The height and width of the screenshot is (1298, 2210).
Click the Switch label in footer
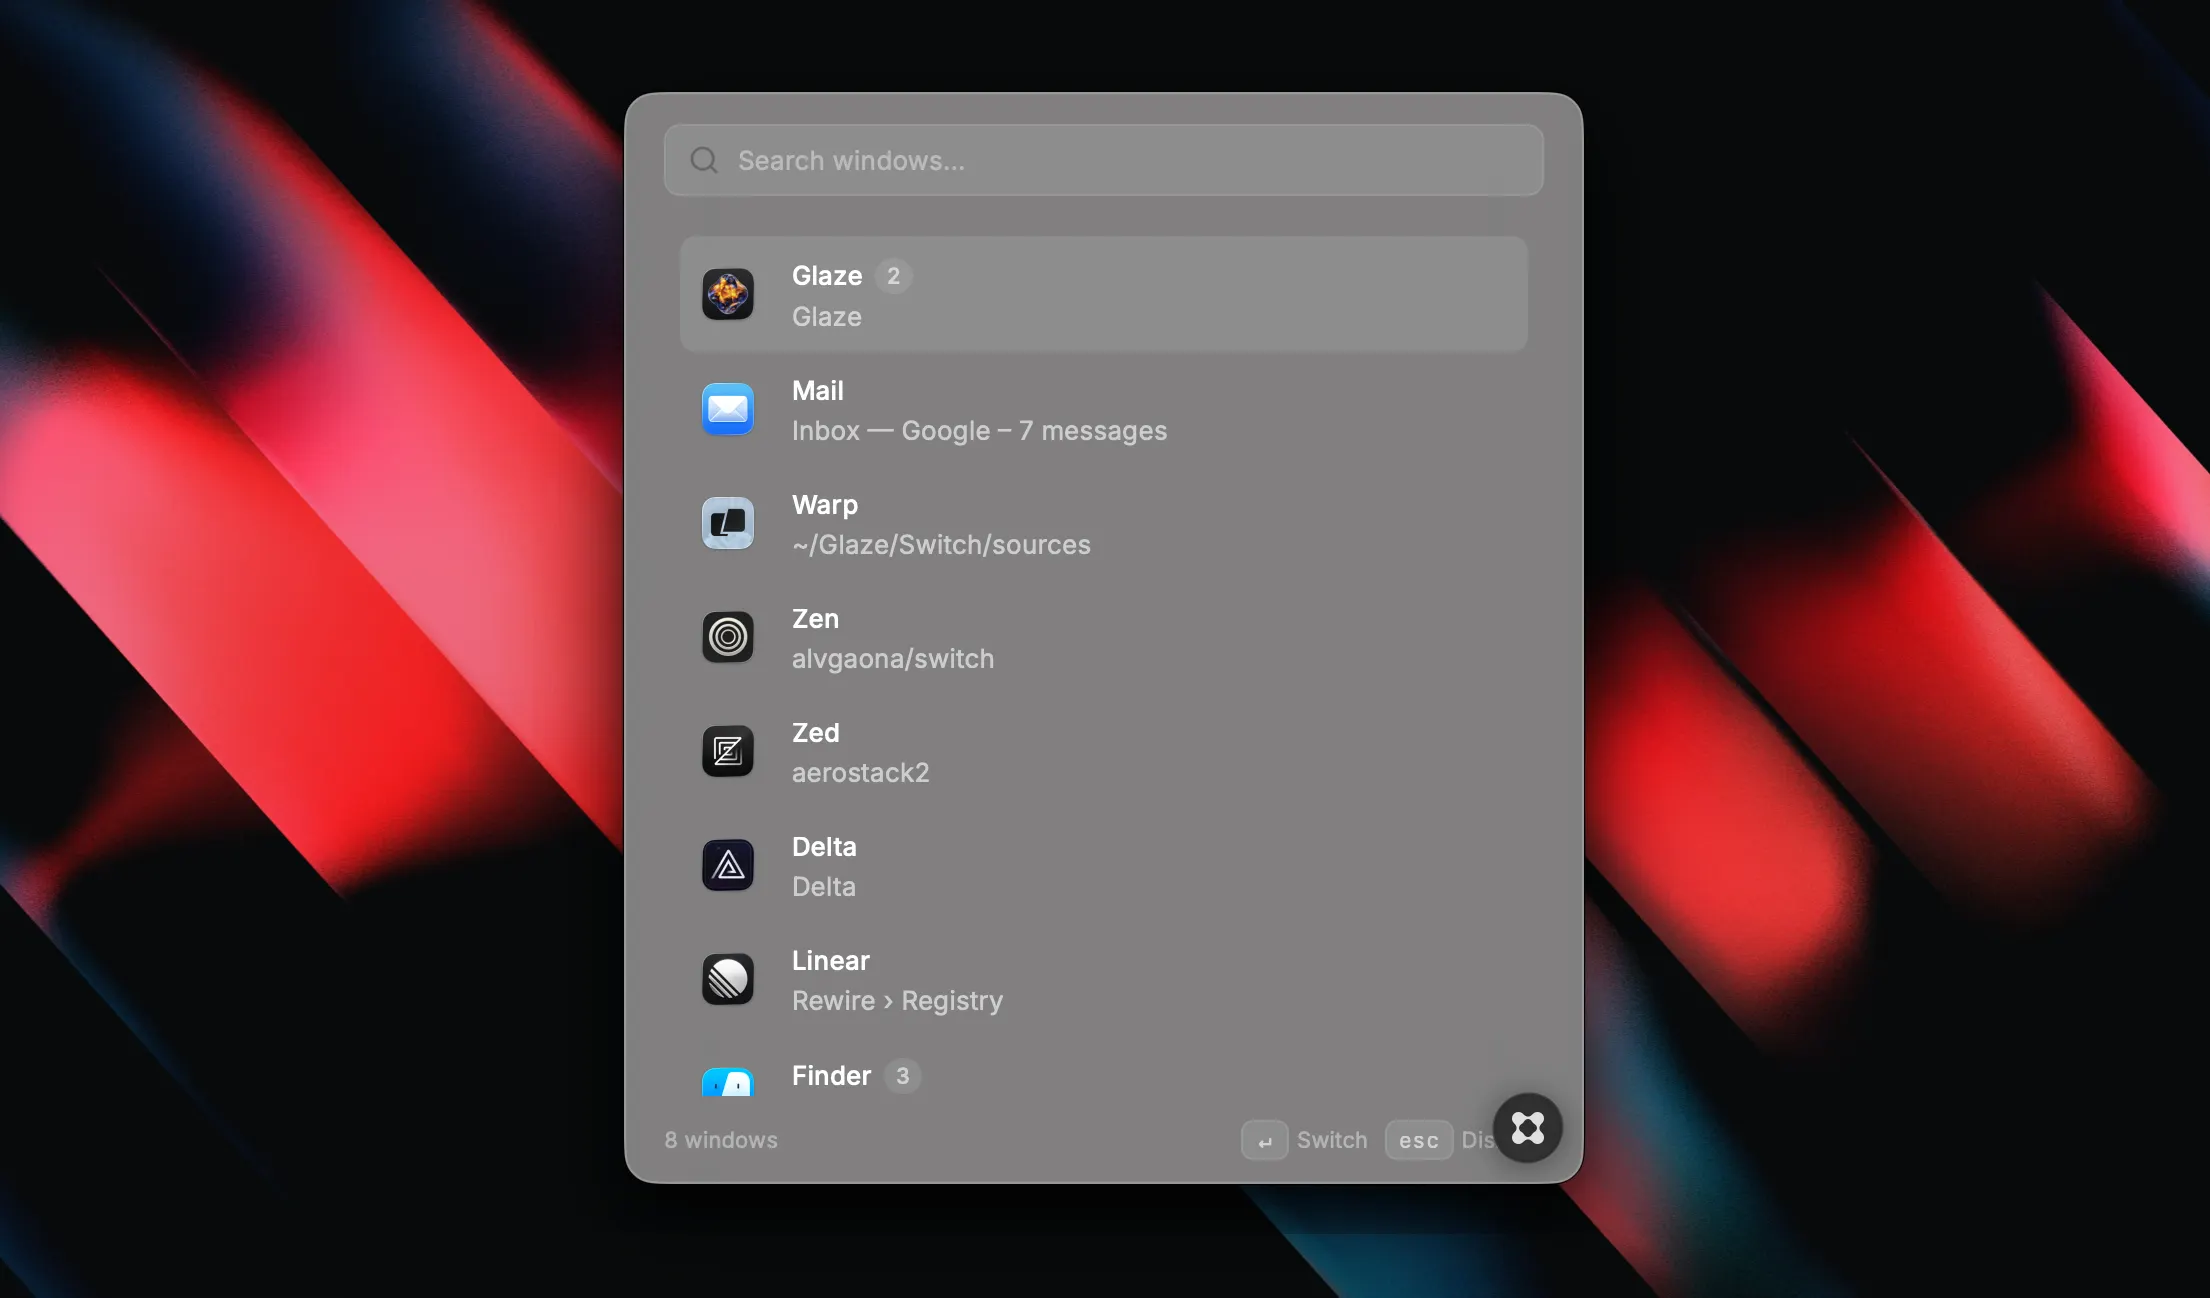point(1332,1140)
